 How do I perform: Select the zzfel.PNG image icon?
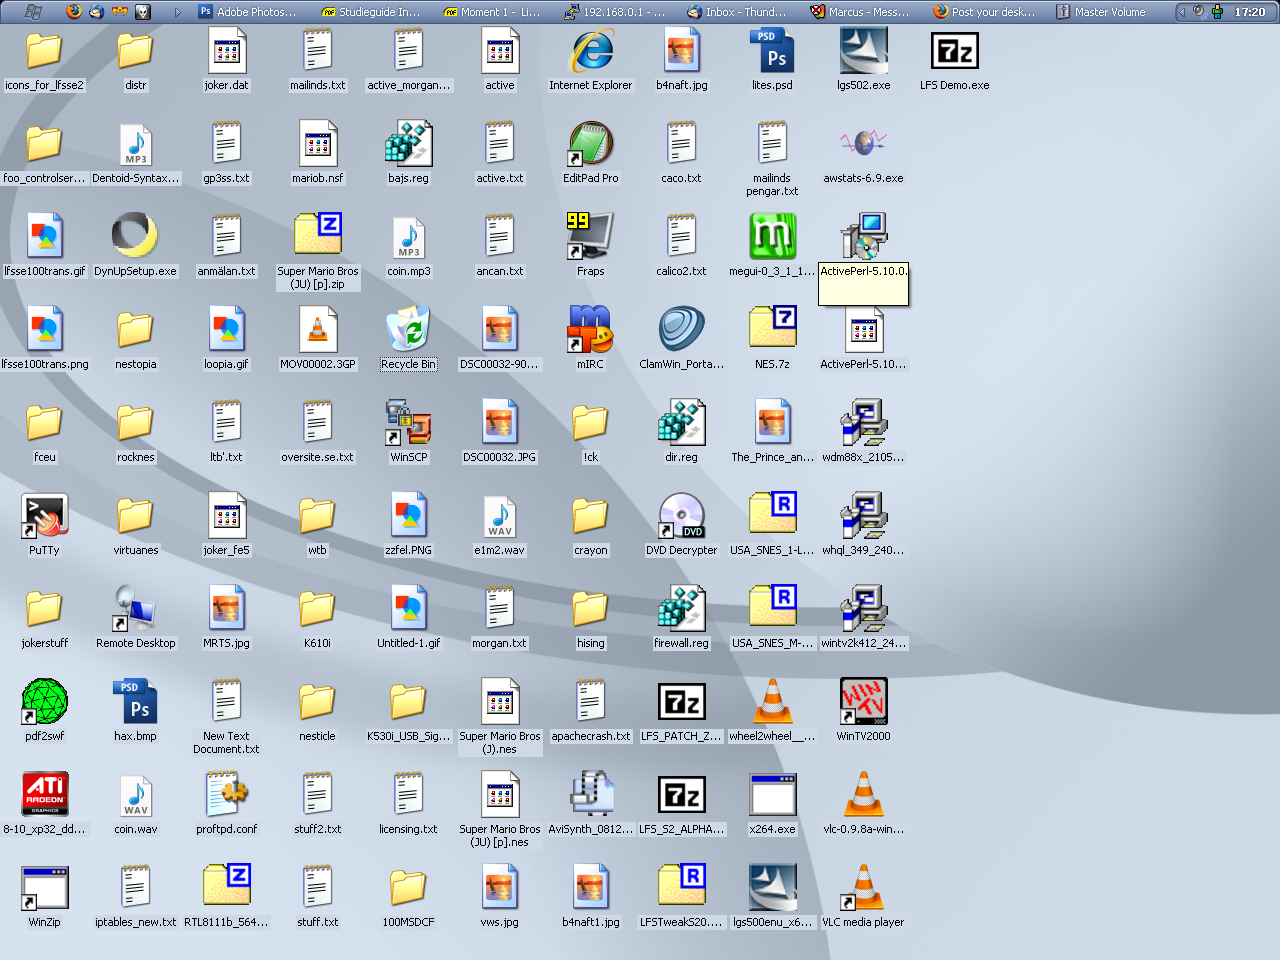click(x=408, y=516)
